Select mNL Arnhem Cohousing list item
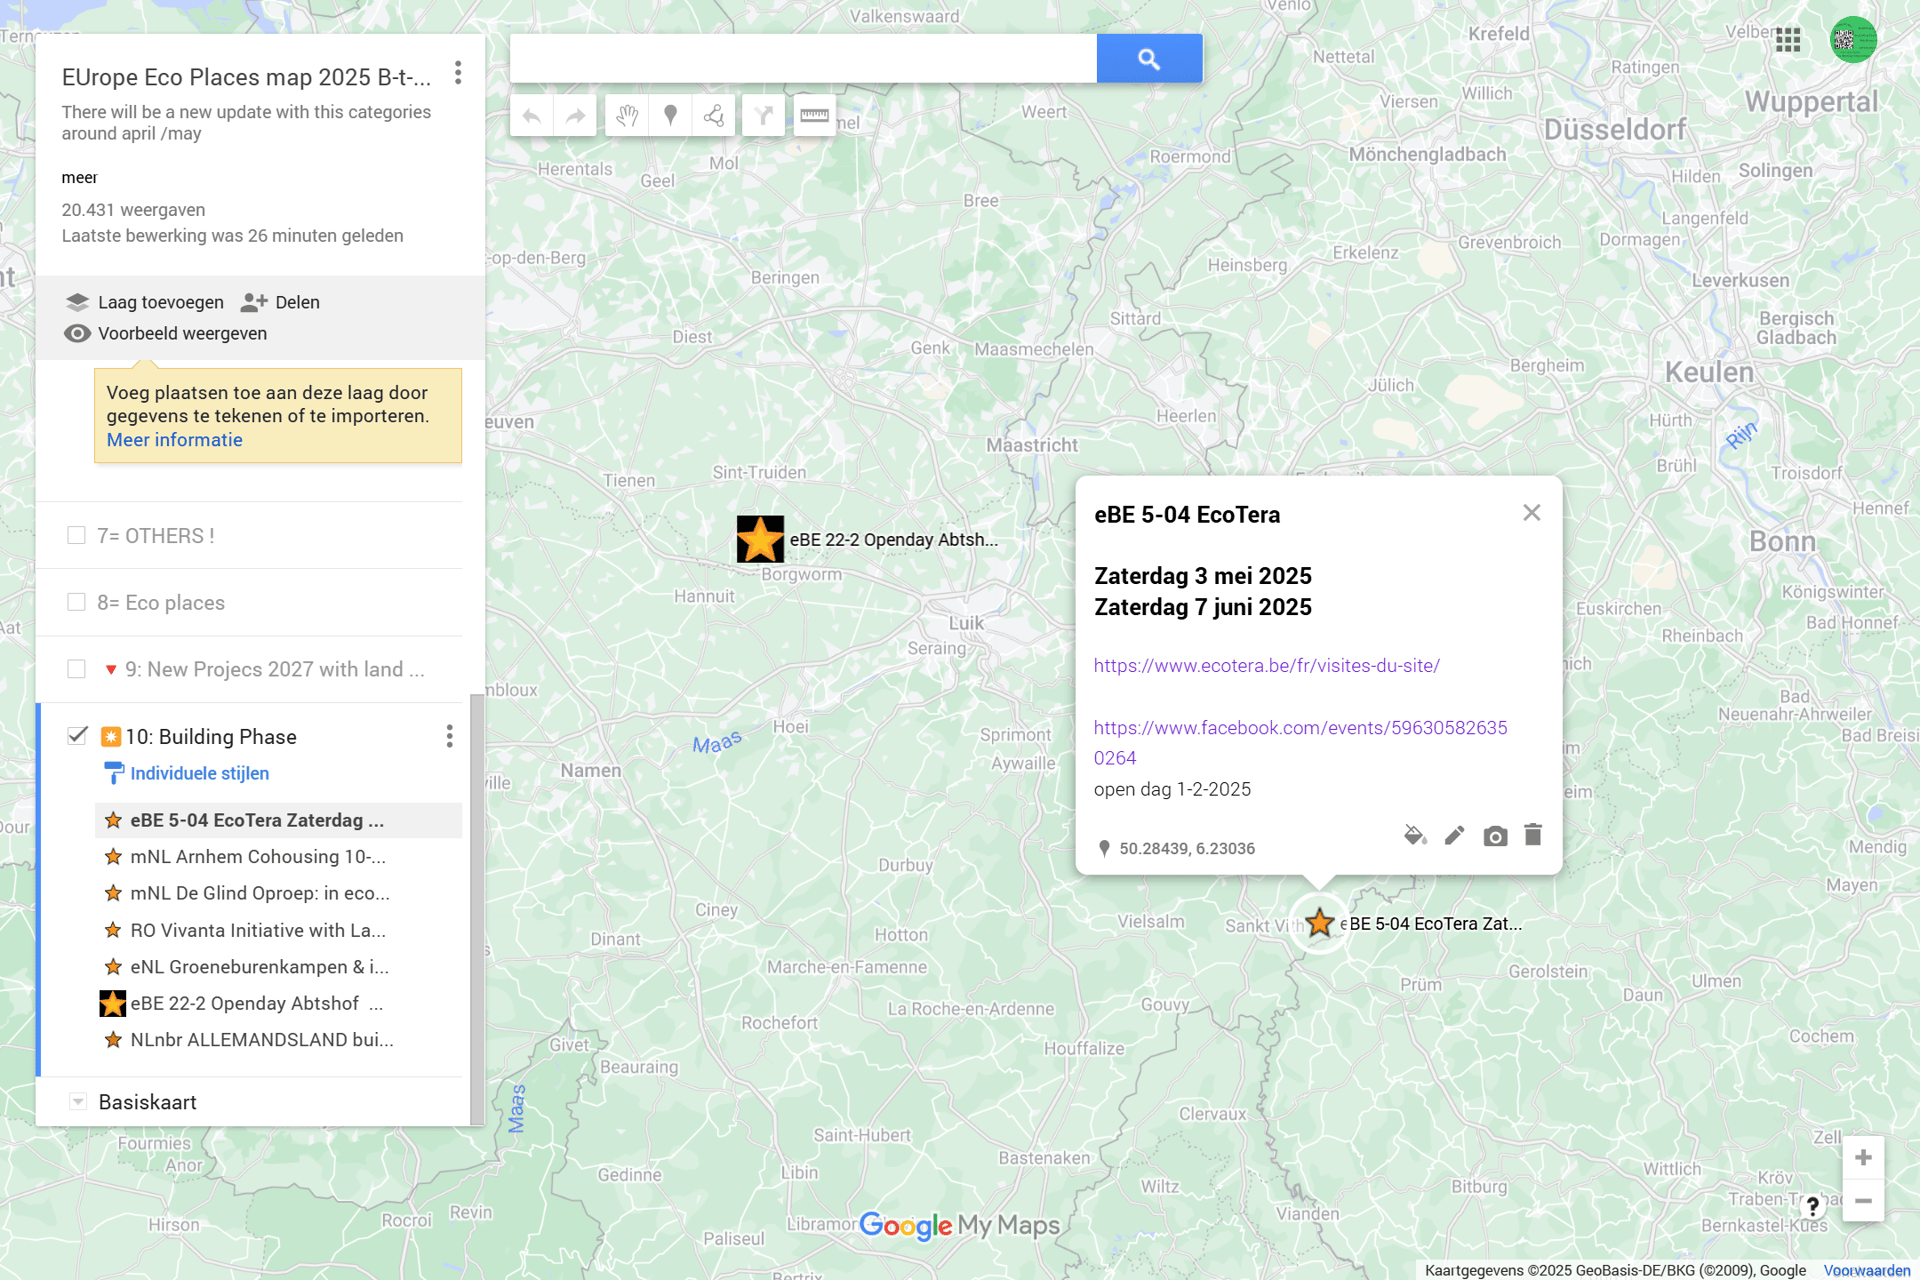1920x1280 pixels. 257,857
